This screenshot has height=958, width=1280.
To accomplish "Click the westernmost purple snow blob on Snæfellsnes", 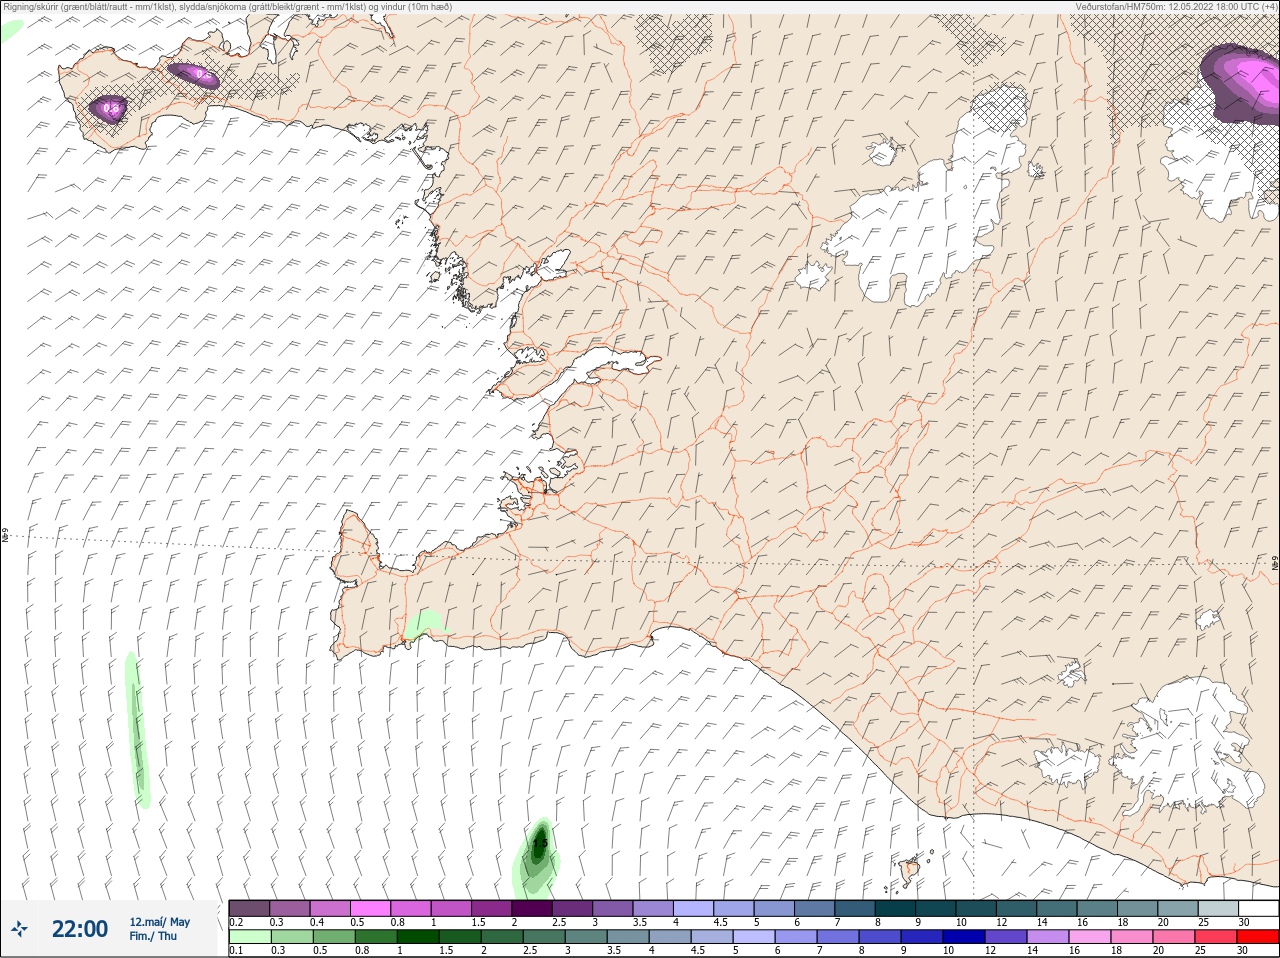I will (x=109, y=108).
